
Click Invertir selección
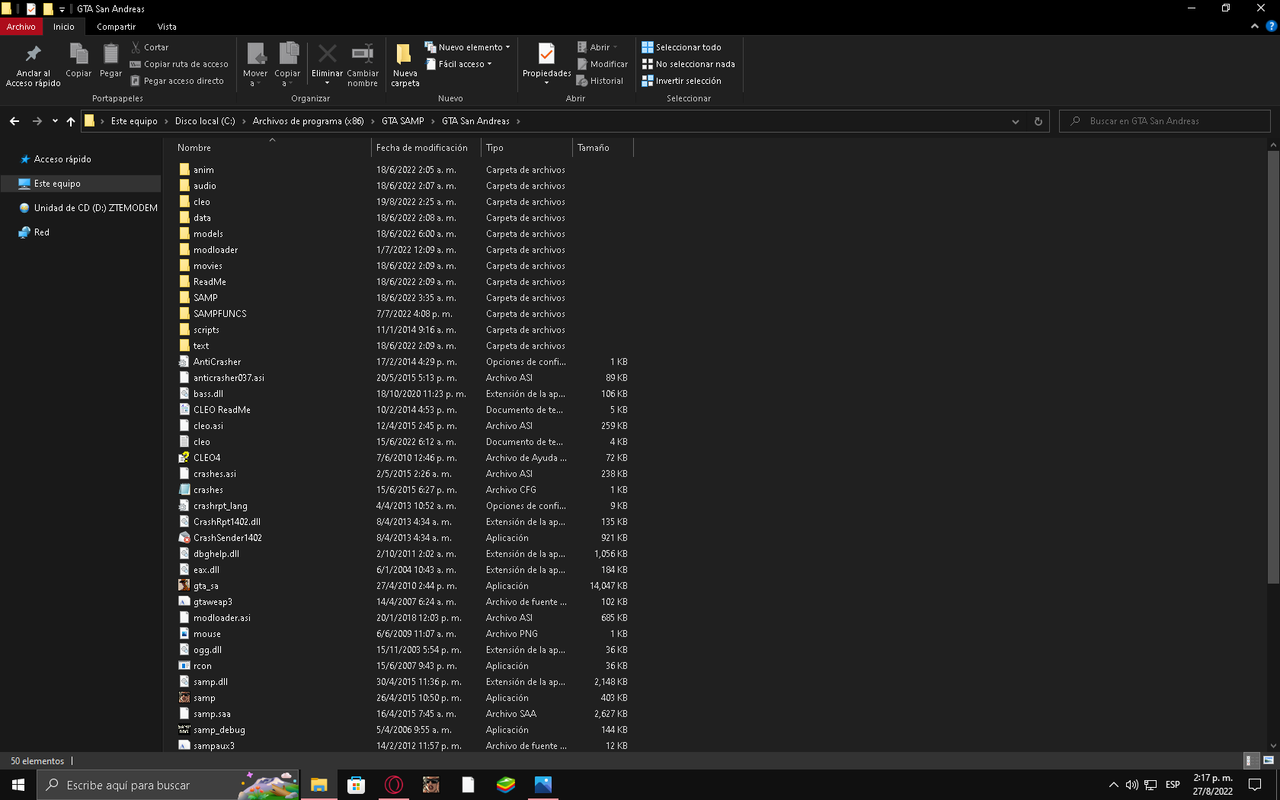click(x=681, y=81)
